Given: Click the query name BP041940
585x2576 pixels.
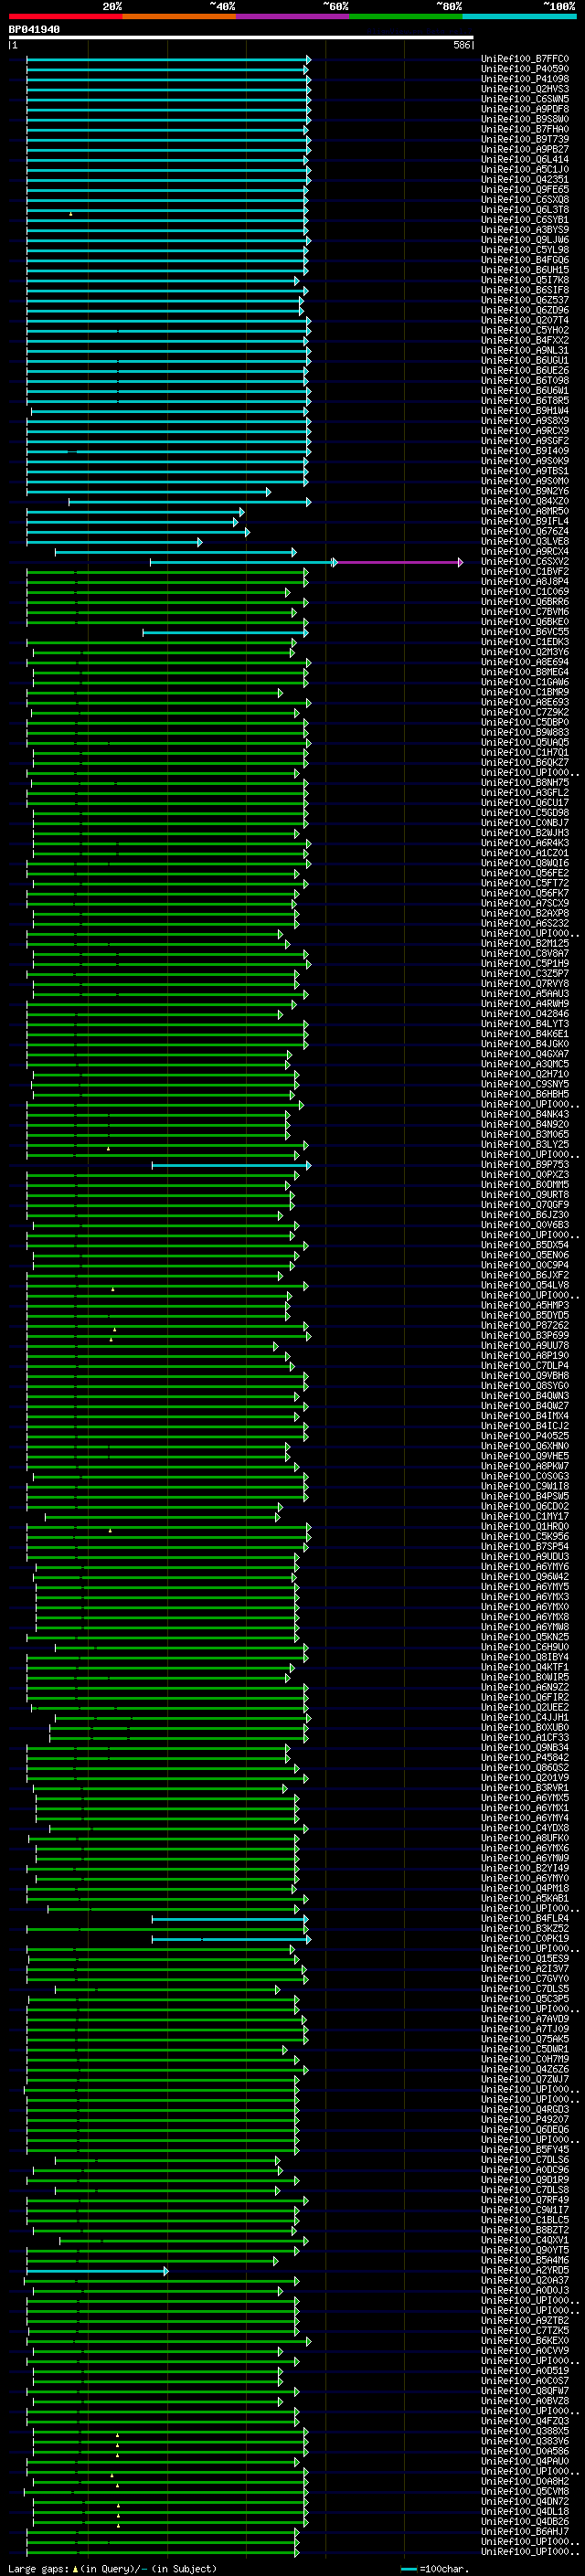Looking at the screenshot, I should point(34,30).
